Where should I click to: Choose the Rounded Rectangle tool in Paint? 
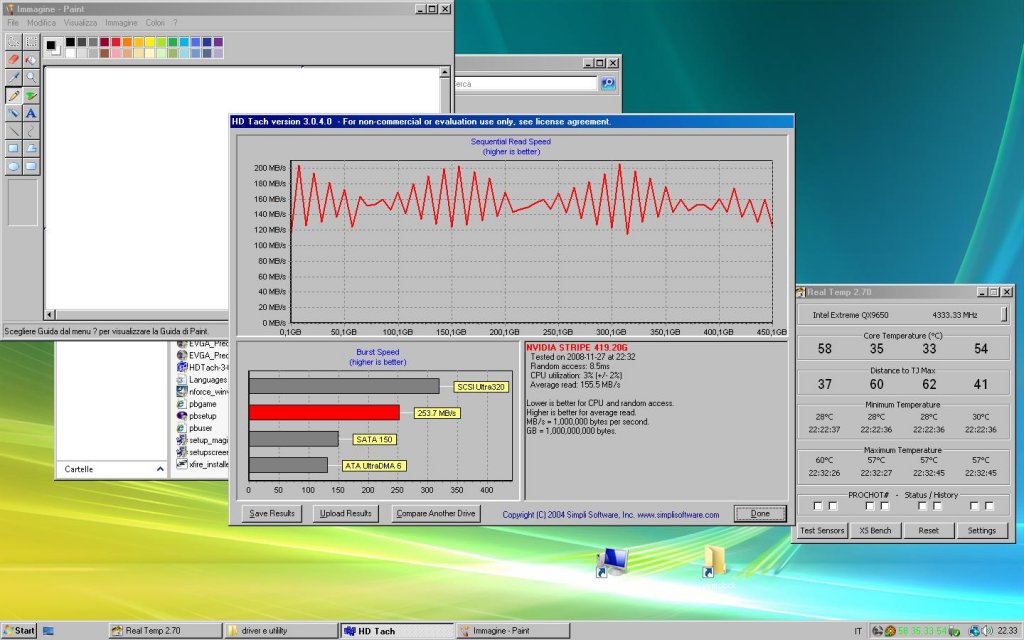coord(31,166)
